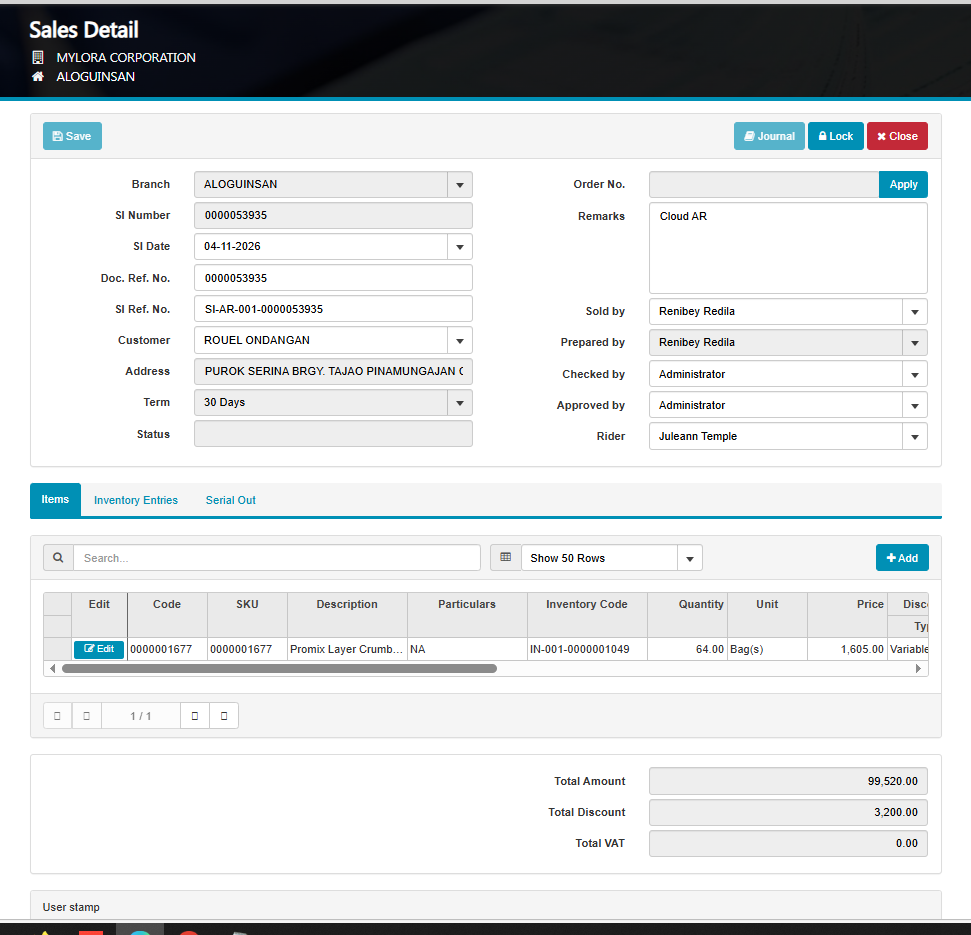Open the Customer dropdown arrow

click(460, 340)
